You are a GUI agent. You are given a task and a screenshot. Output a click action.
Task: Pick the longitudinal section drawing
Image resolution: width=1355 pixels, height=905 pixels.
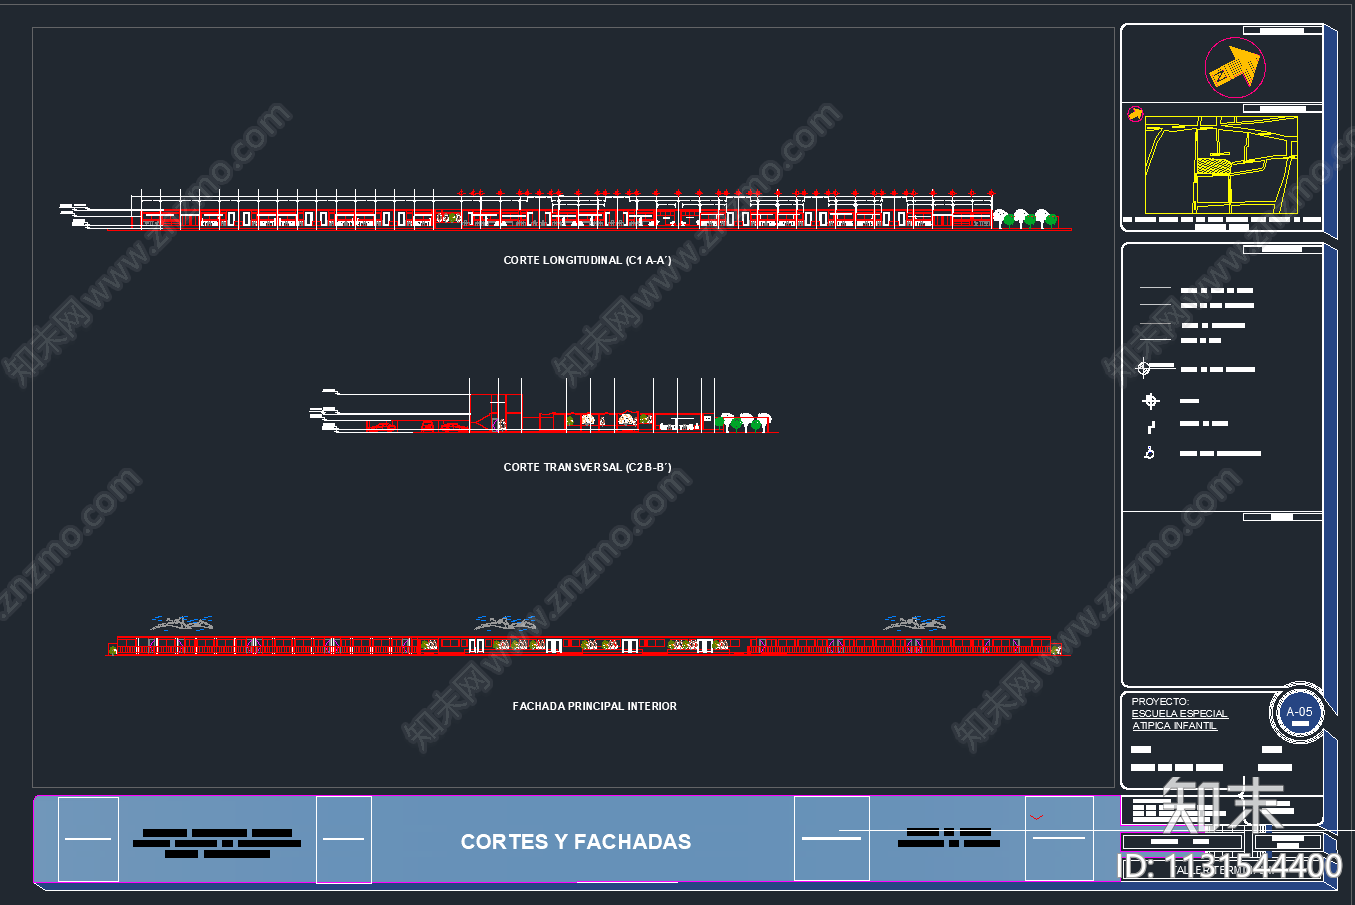tap(565, 209)
